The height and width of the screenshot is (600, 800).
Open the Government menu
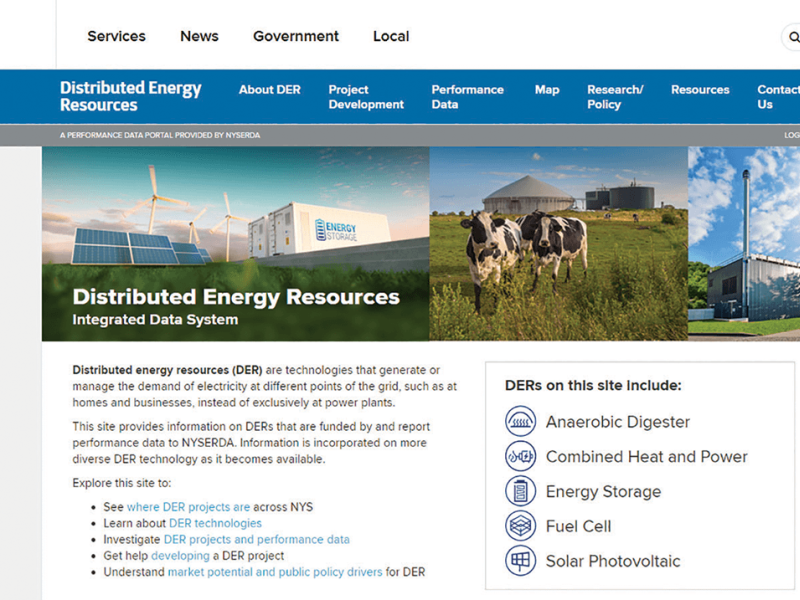296,36
